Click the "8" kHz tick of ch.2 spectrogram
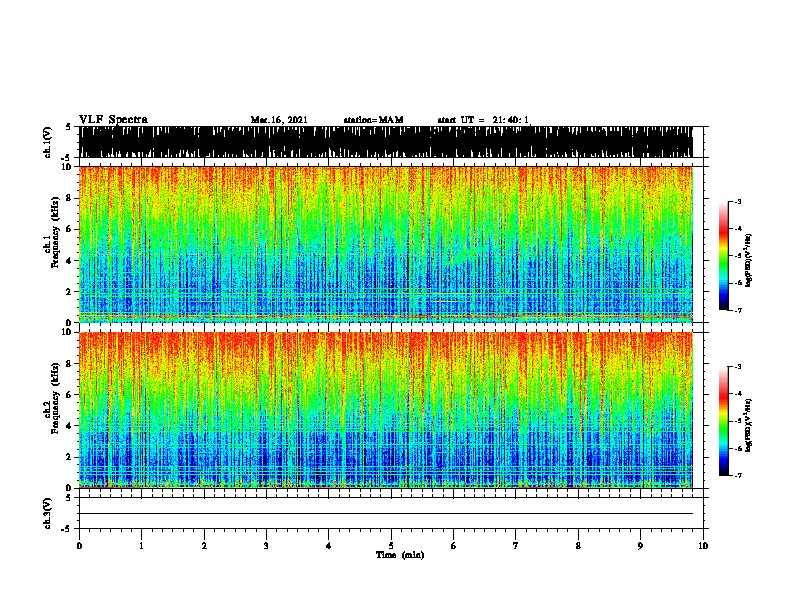This screenshot has height=612, width=792. (69, 364)
